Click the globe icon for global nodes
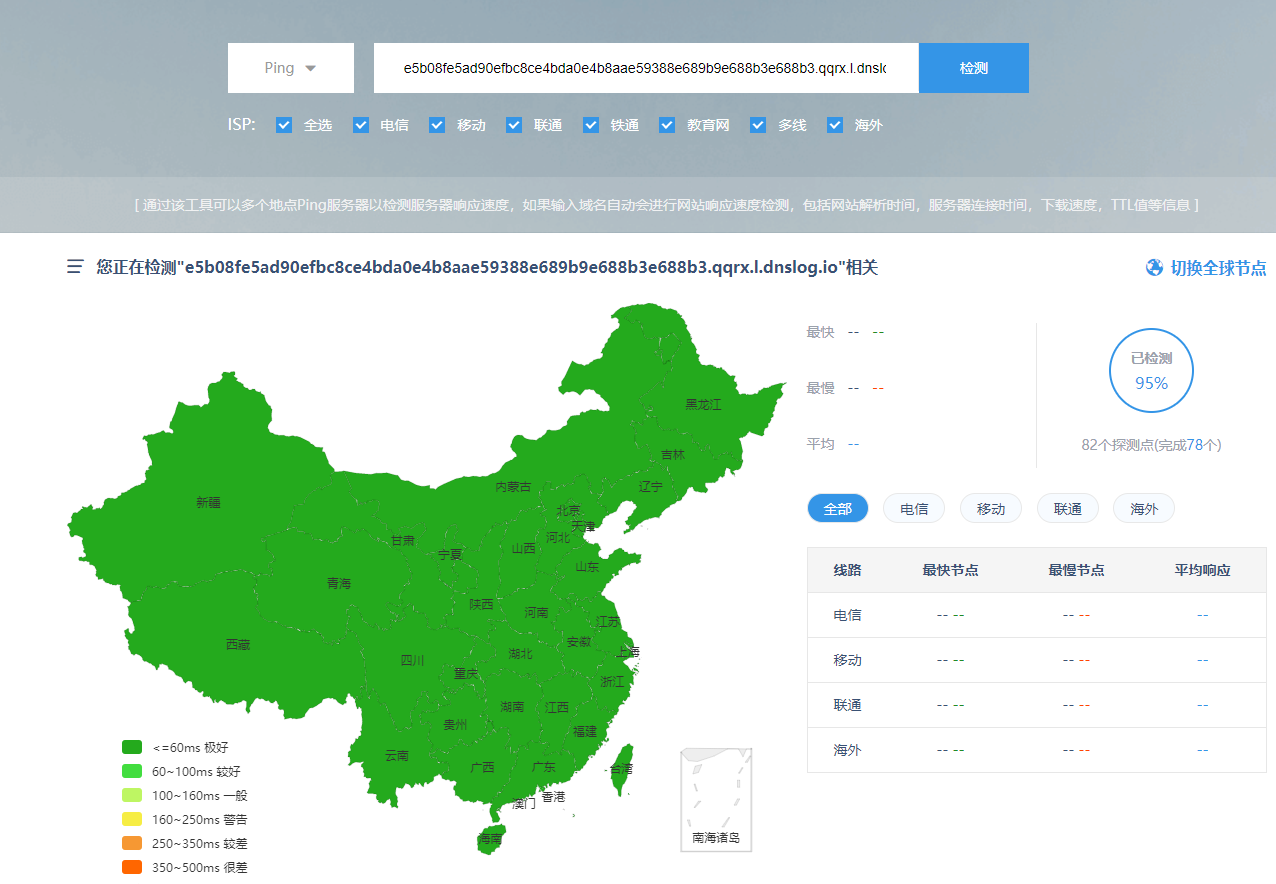The height and width of the screenshot is (884, 1276). tap(1155, 268)
